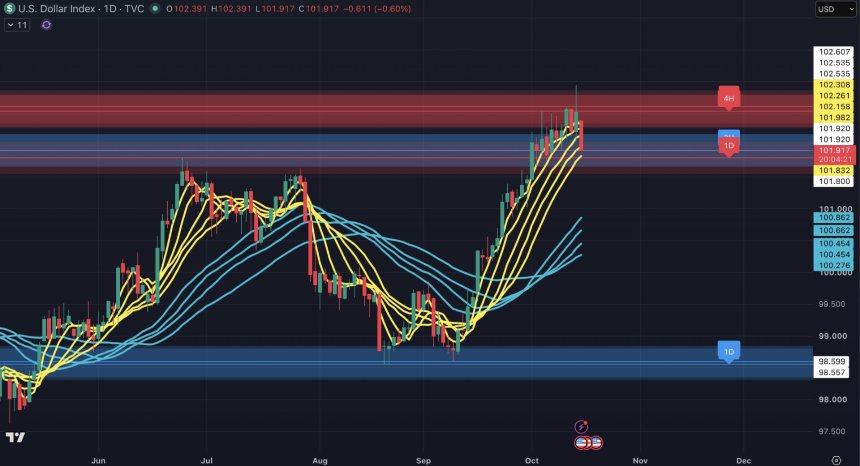Click the Oct time axis label
The width and height of the screenshot is (860, 466).
[531, 461]
